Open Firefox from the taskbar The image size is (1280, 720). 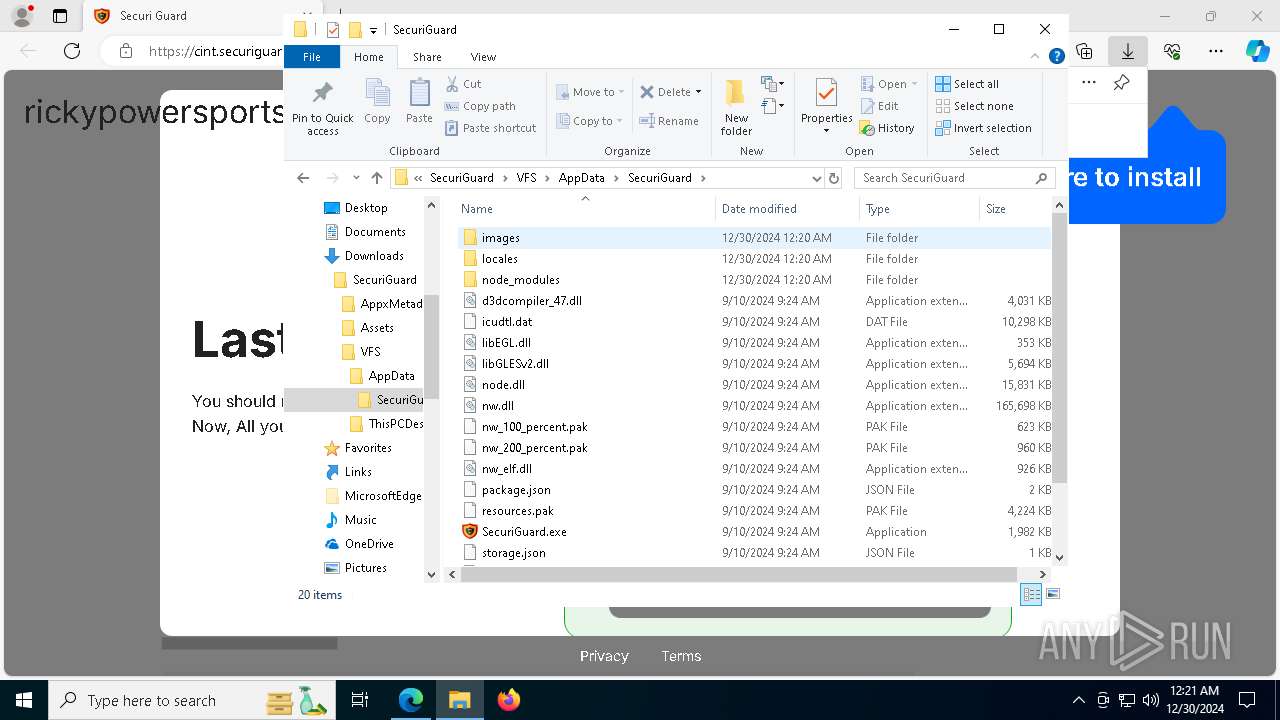coord(509,700)
